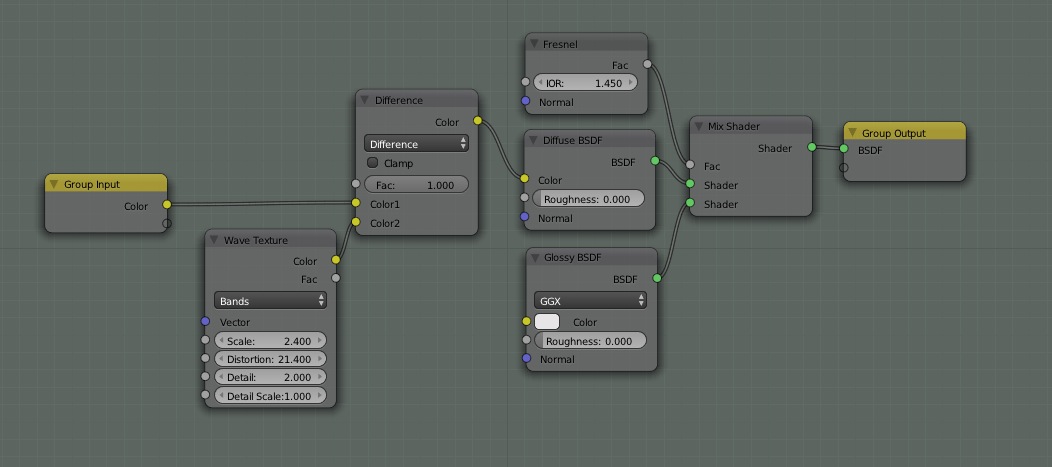Collapse the Glossy BSDF node triangle
Screen dimensions: 1052x467
[x=535, y=259]
